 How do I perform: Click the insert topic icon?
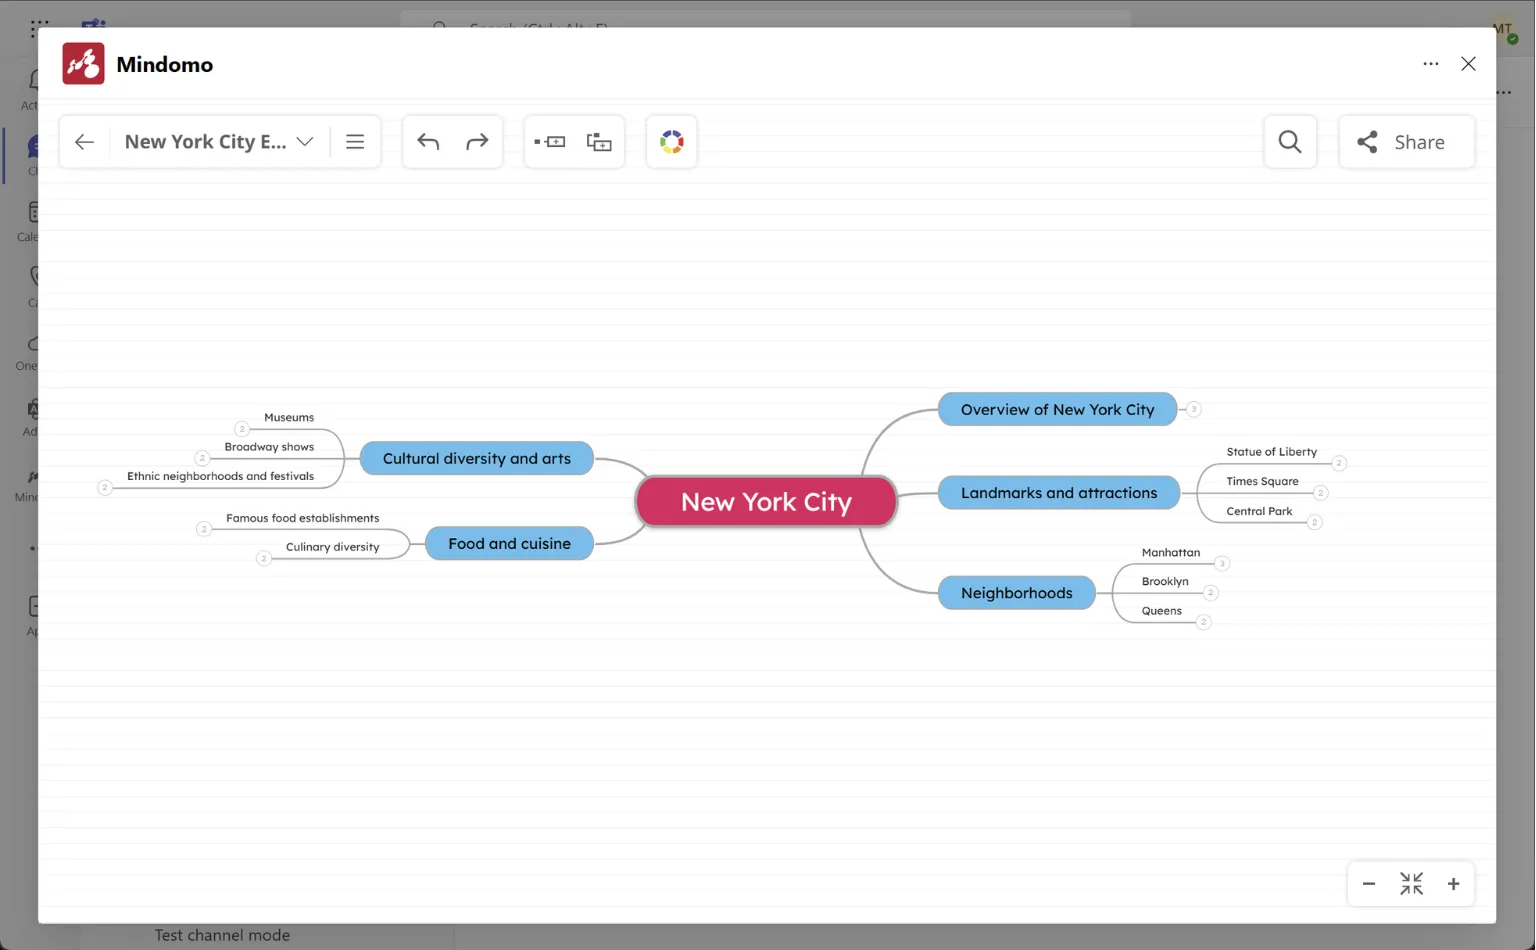tap(550, 142)
